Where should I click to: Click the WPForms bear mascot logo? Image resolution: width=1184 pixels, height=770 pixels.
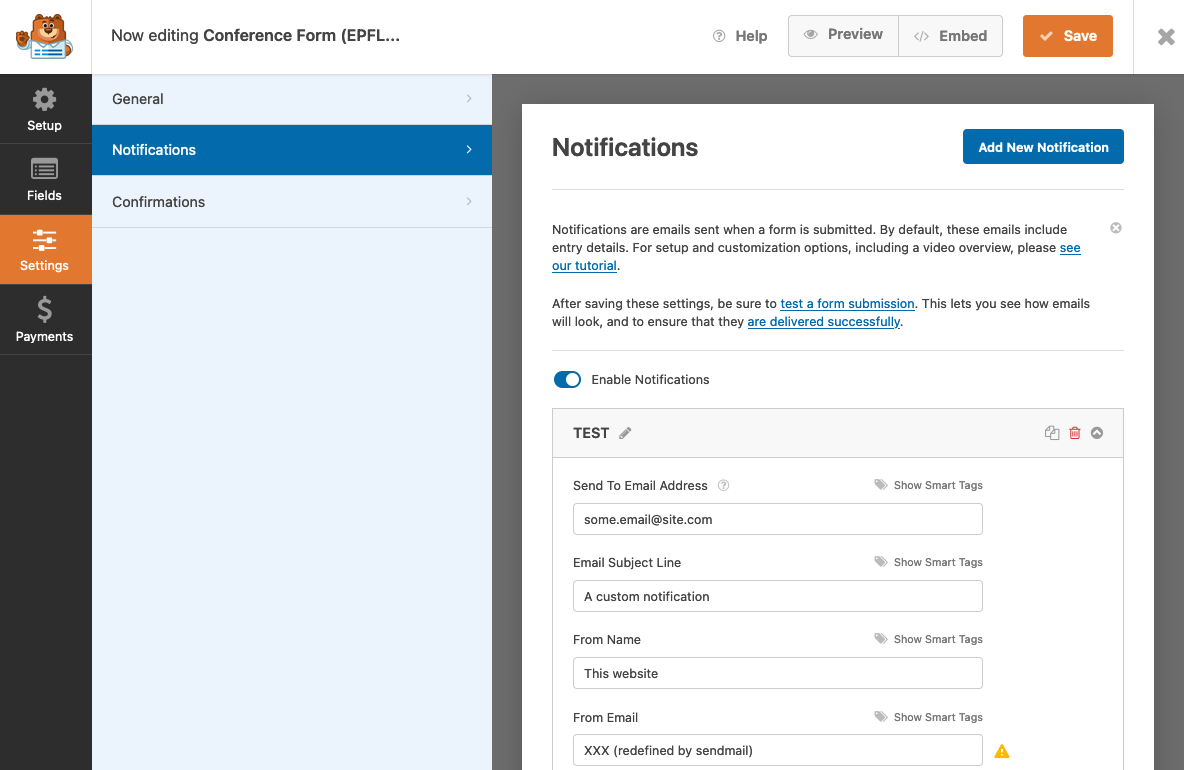click(x=45, y=37)
